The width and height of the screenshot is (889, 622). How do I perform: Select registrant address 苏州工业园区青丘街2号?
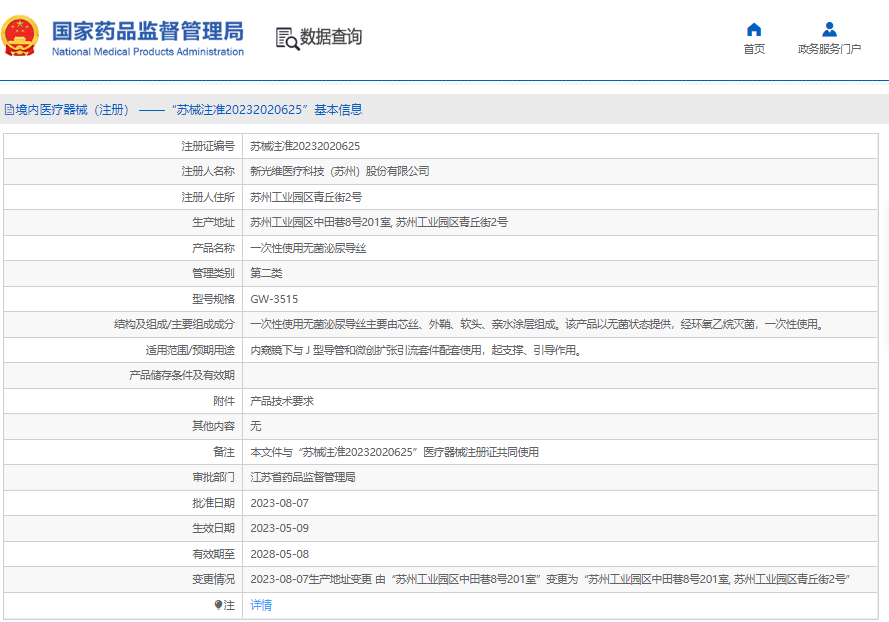[x=306, y=197]
